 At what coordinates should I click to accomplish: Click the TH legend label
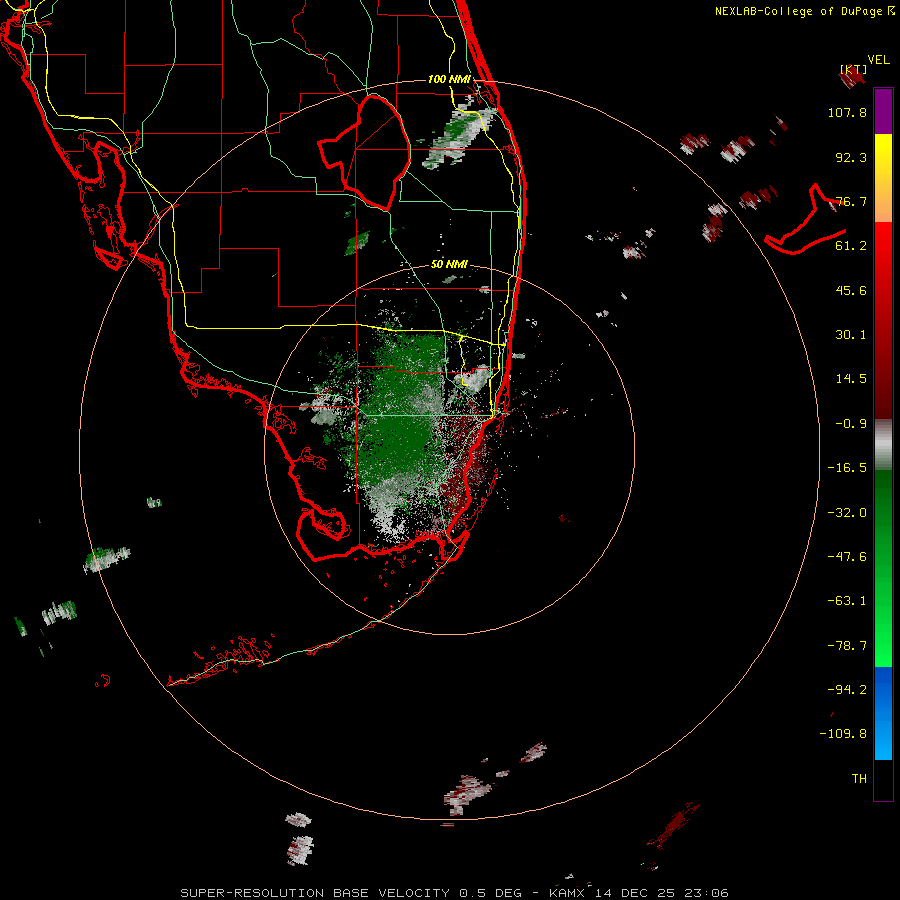859,779
